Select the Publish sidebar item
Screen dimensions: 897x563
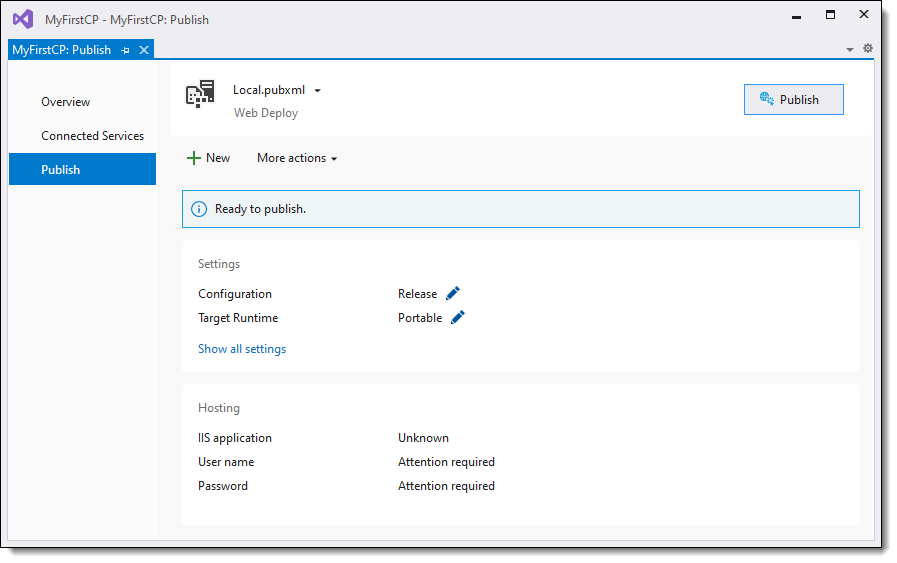click(x=82, y=169)
